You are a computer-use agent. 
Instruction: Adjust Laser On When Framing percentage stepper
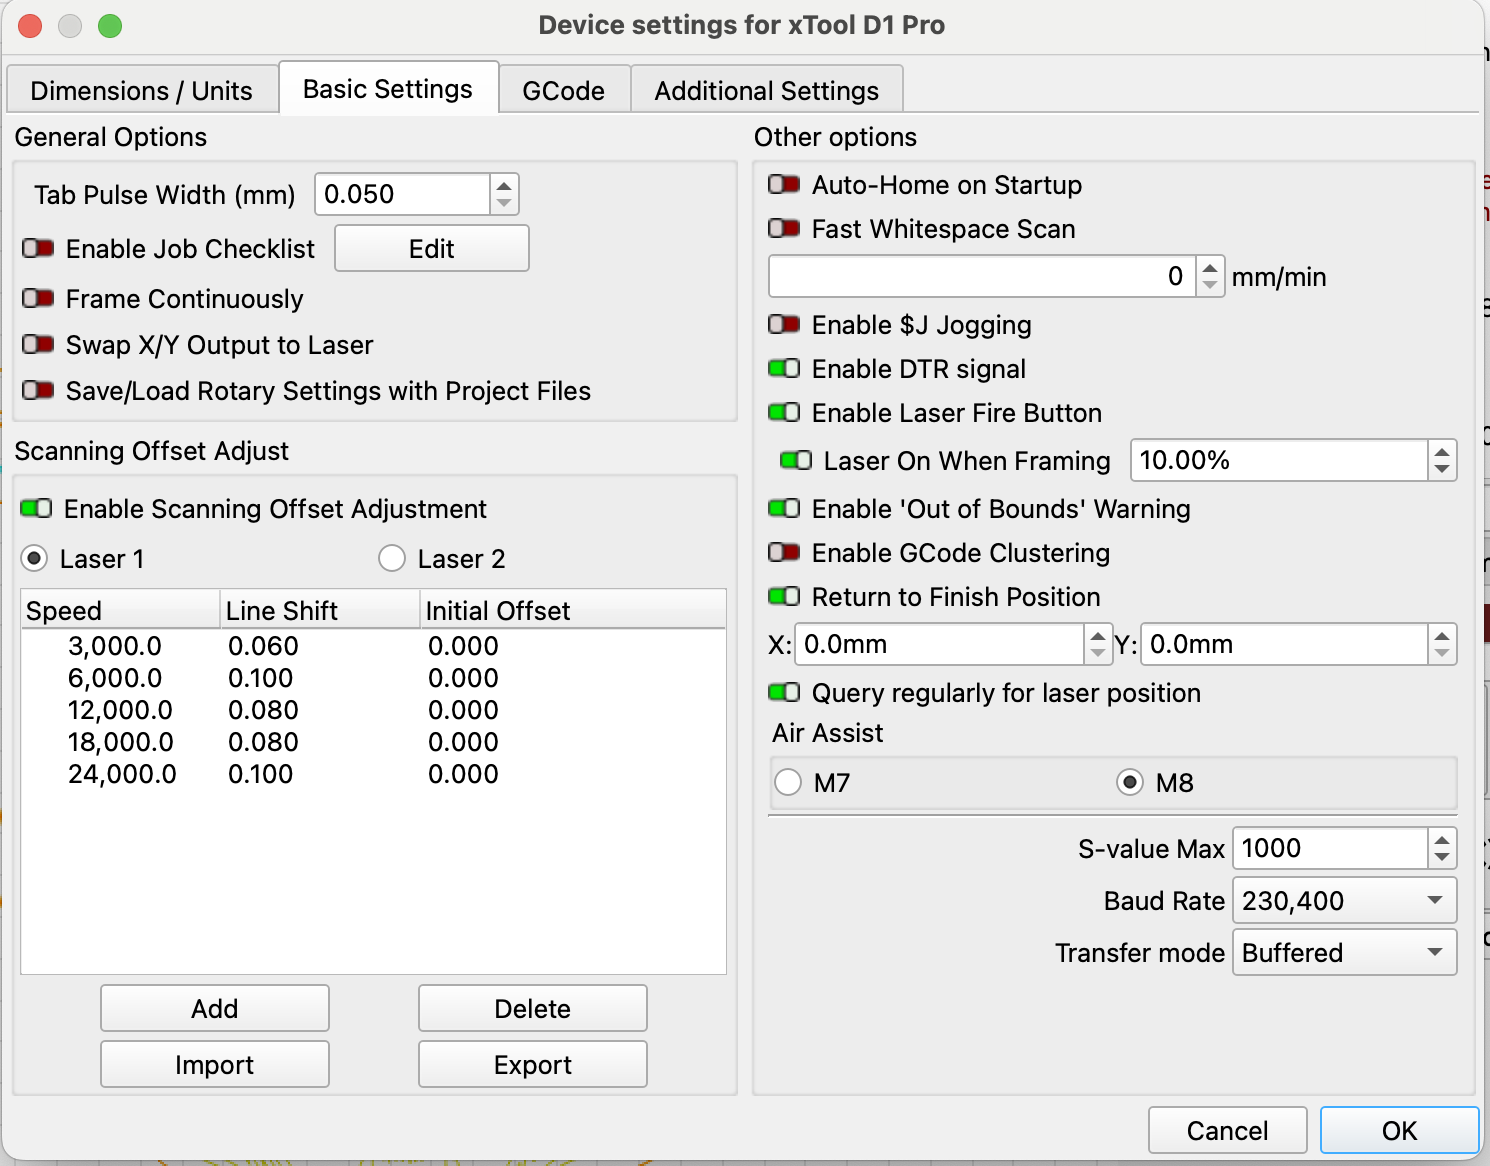[x=1442, y=460]
